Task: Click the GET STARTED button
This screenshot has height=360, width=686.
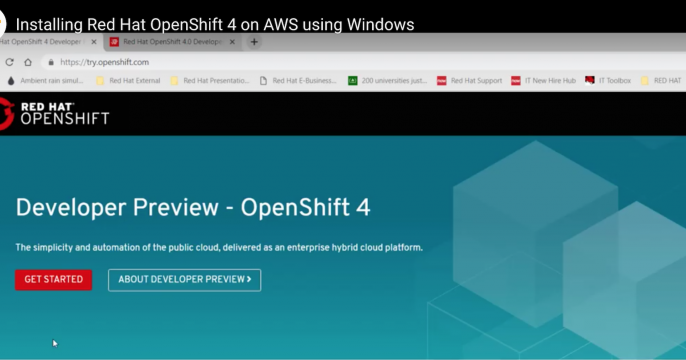Action: tap(53, 280)
